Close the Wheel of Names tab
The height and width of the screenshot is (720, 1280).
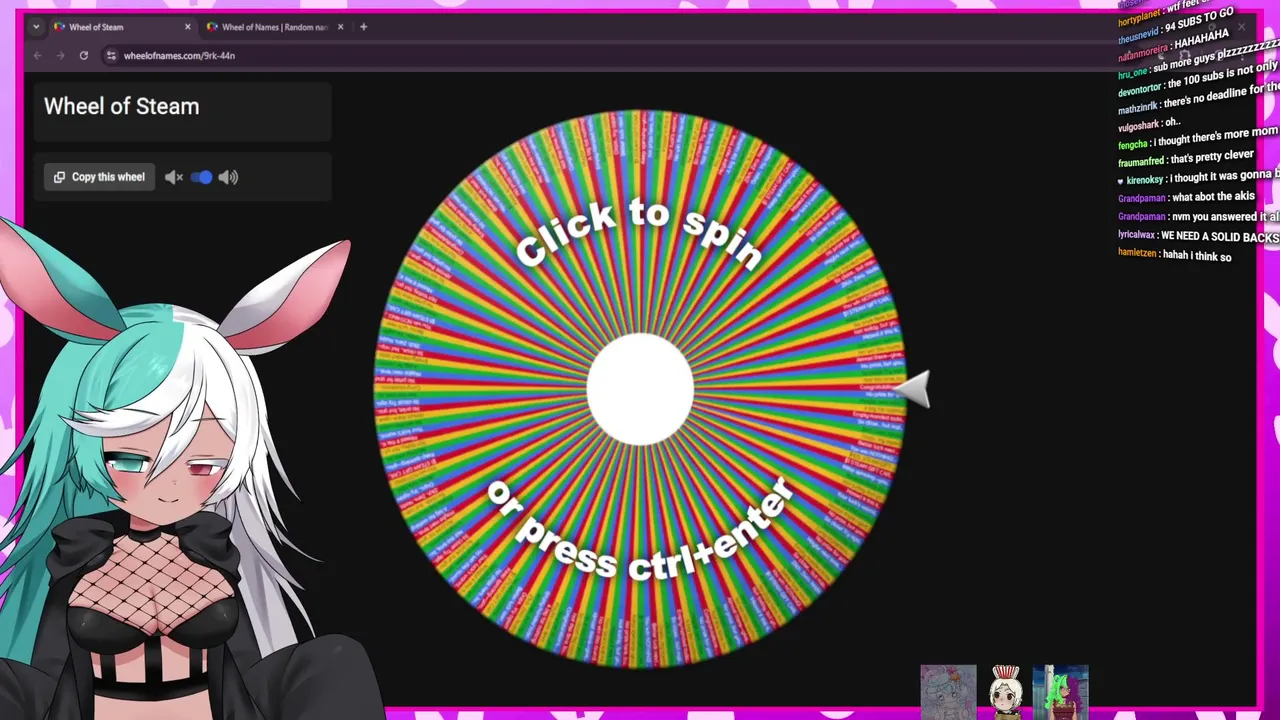click(340, 27)
